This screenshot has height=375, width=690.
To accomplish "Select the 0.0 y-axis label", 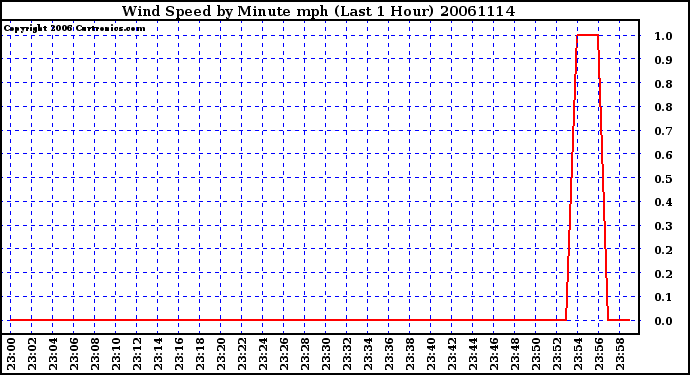I will (x=663, y=321).
